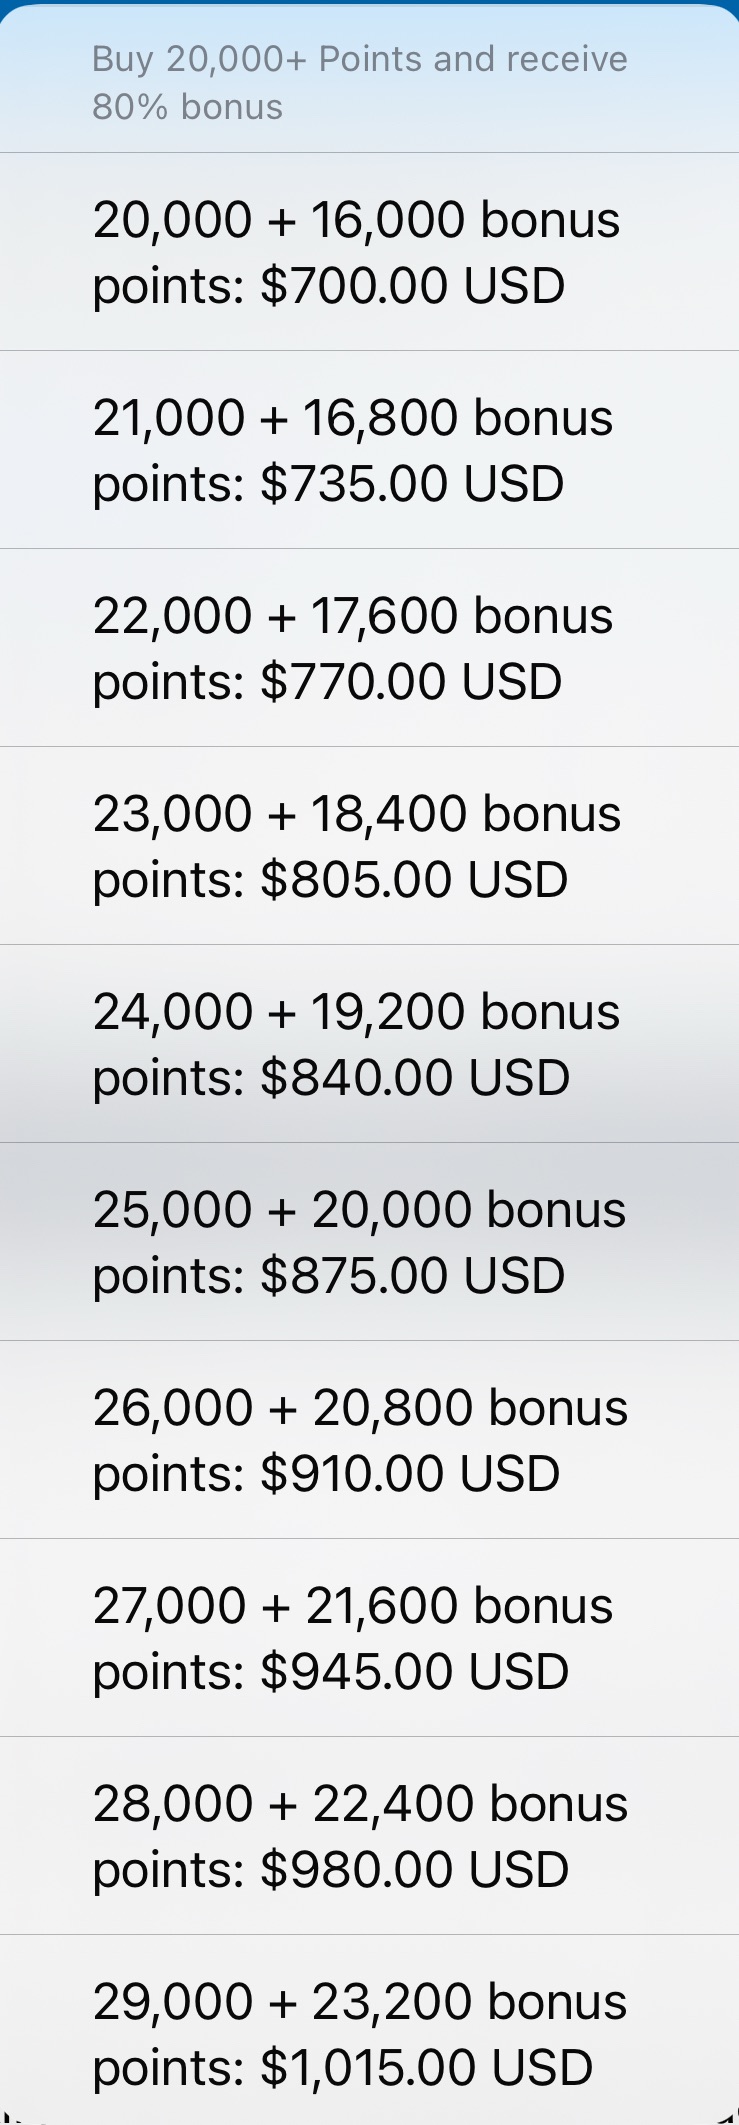Select 28,000 + 22,400 bonus points

point(369,1836)
